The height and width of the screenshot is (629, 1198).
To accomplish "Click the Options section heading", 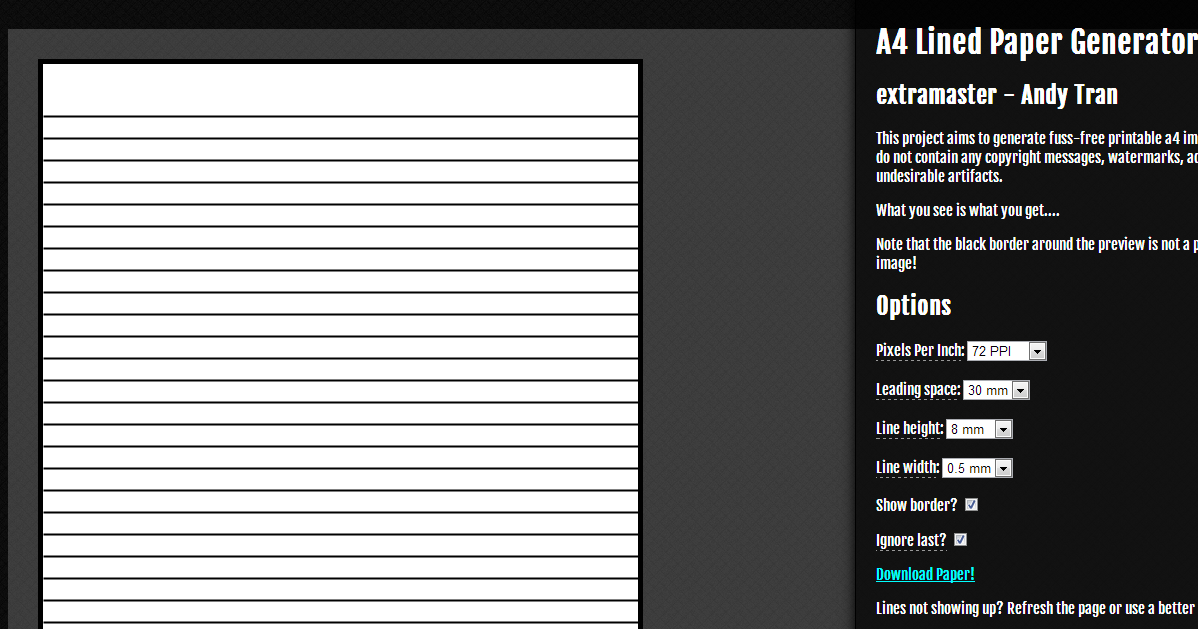I will [913, 305].
